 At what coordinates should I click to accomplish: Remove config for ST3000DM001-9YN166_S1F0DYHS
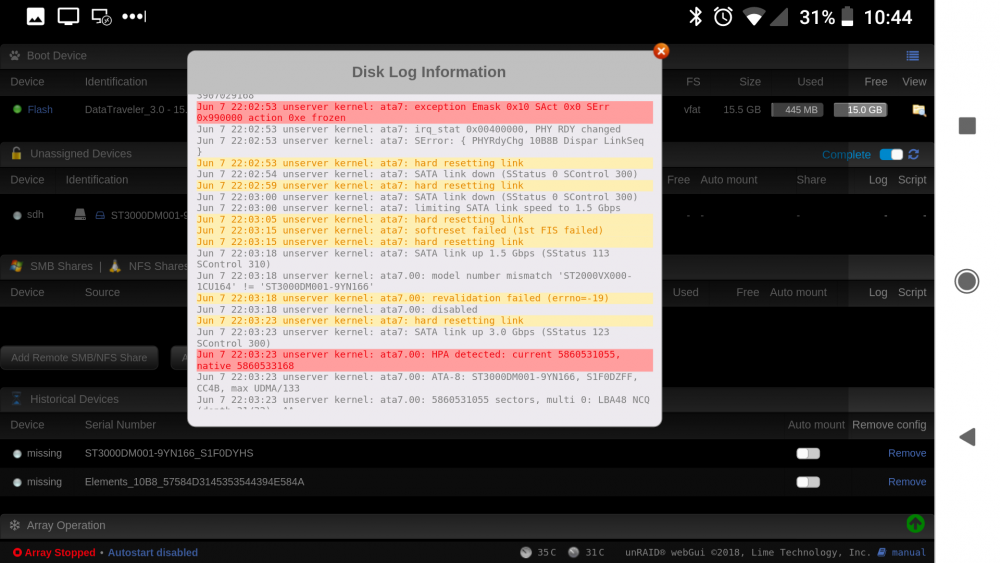(x=907, y=453)
